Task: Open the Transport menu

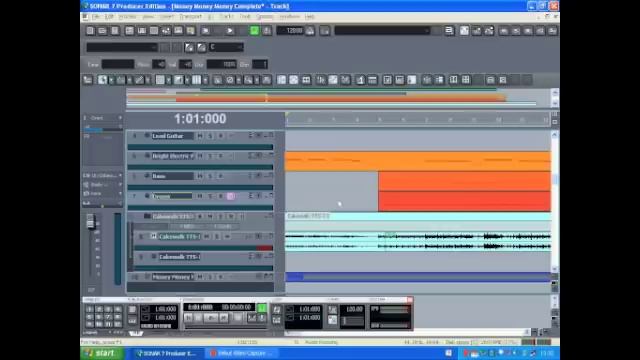Action: (191, 17)
